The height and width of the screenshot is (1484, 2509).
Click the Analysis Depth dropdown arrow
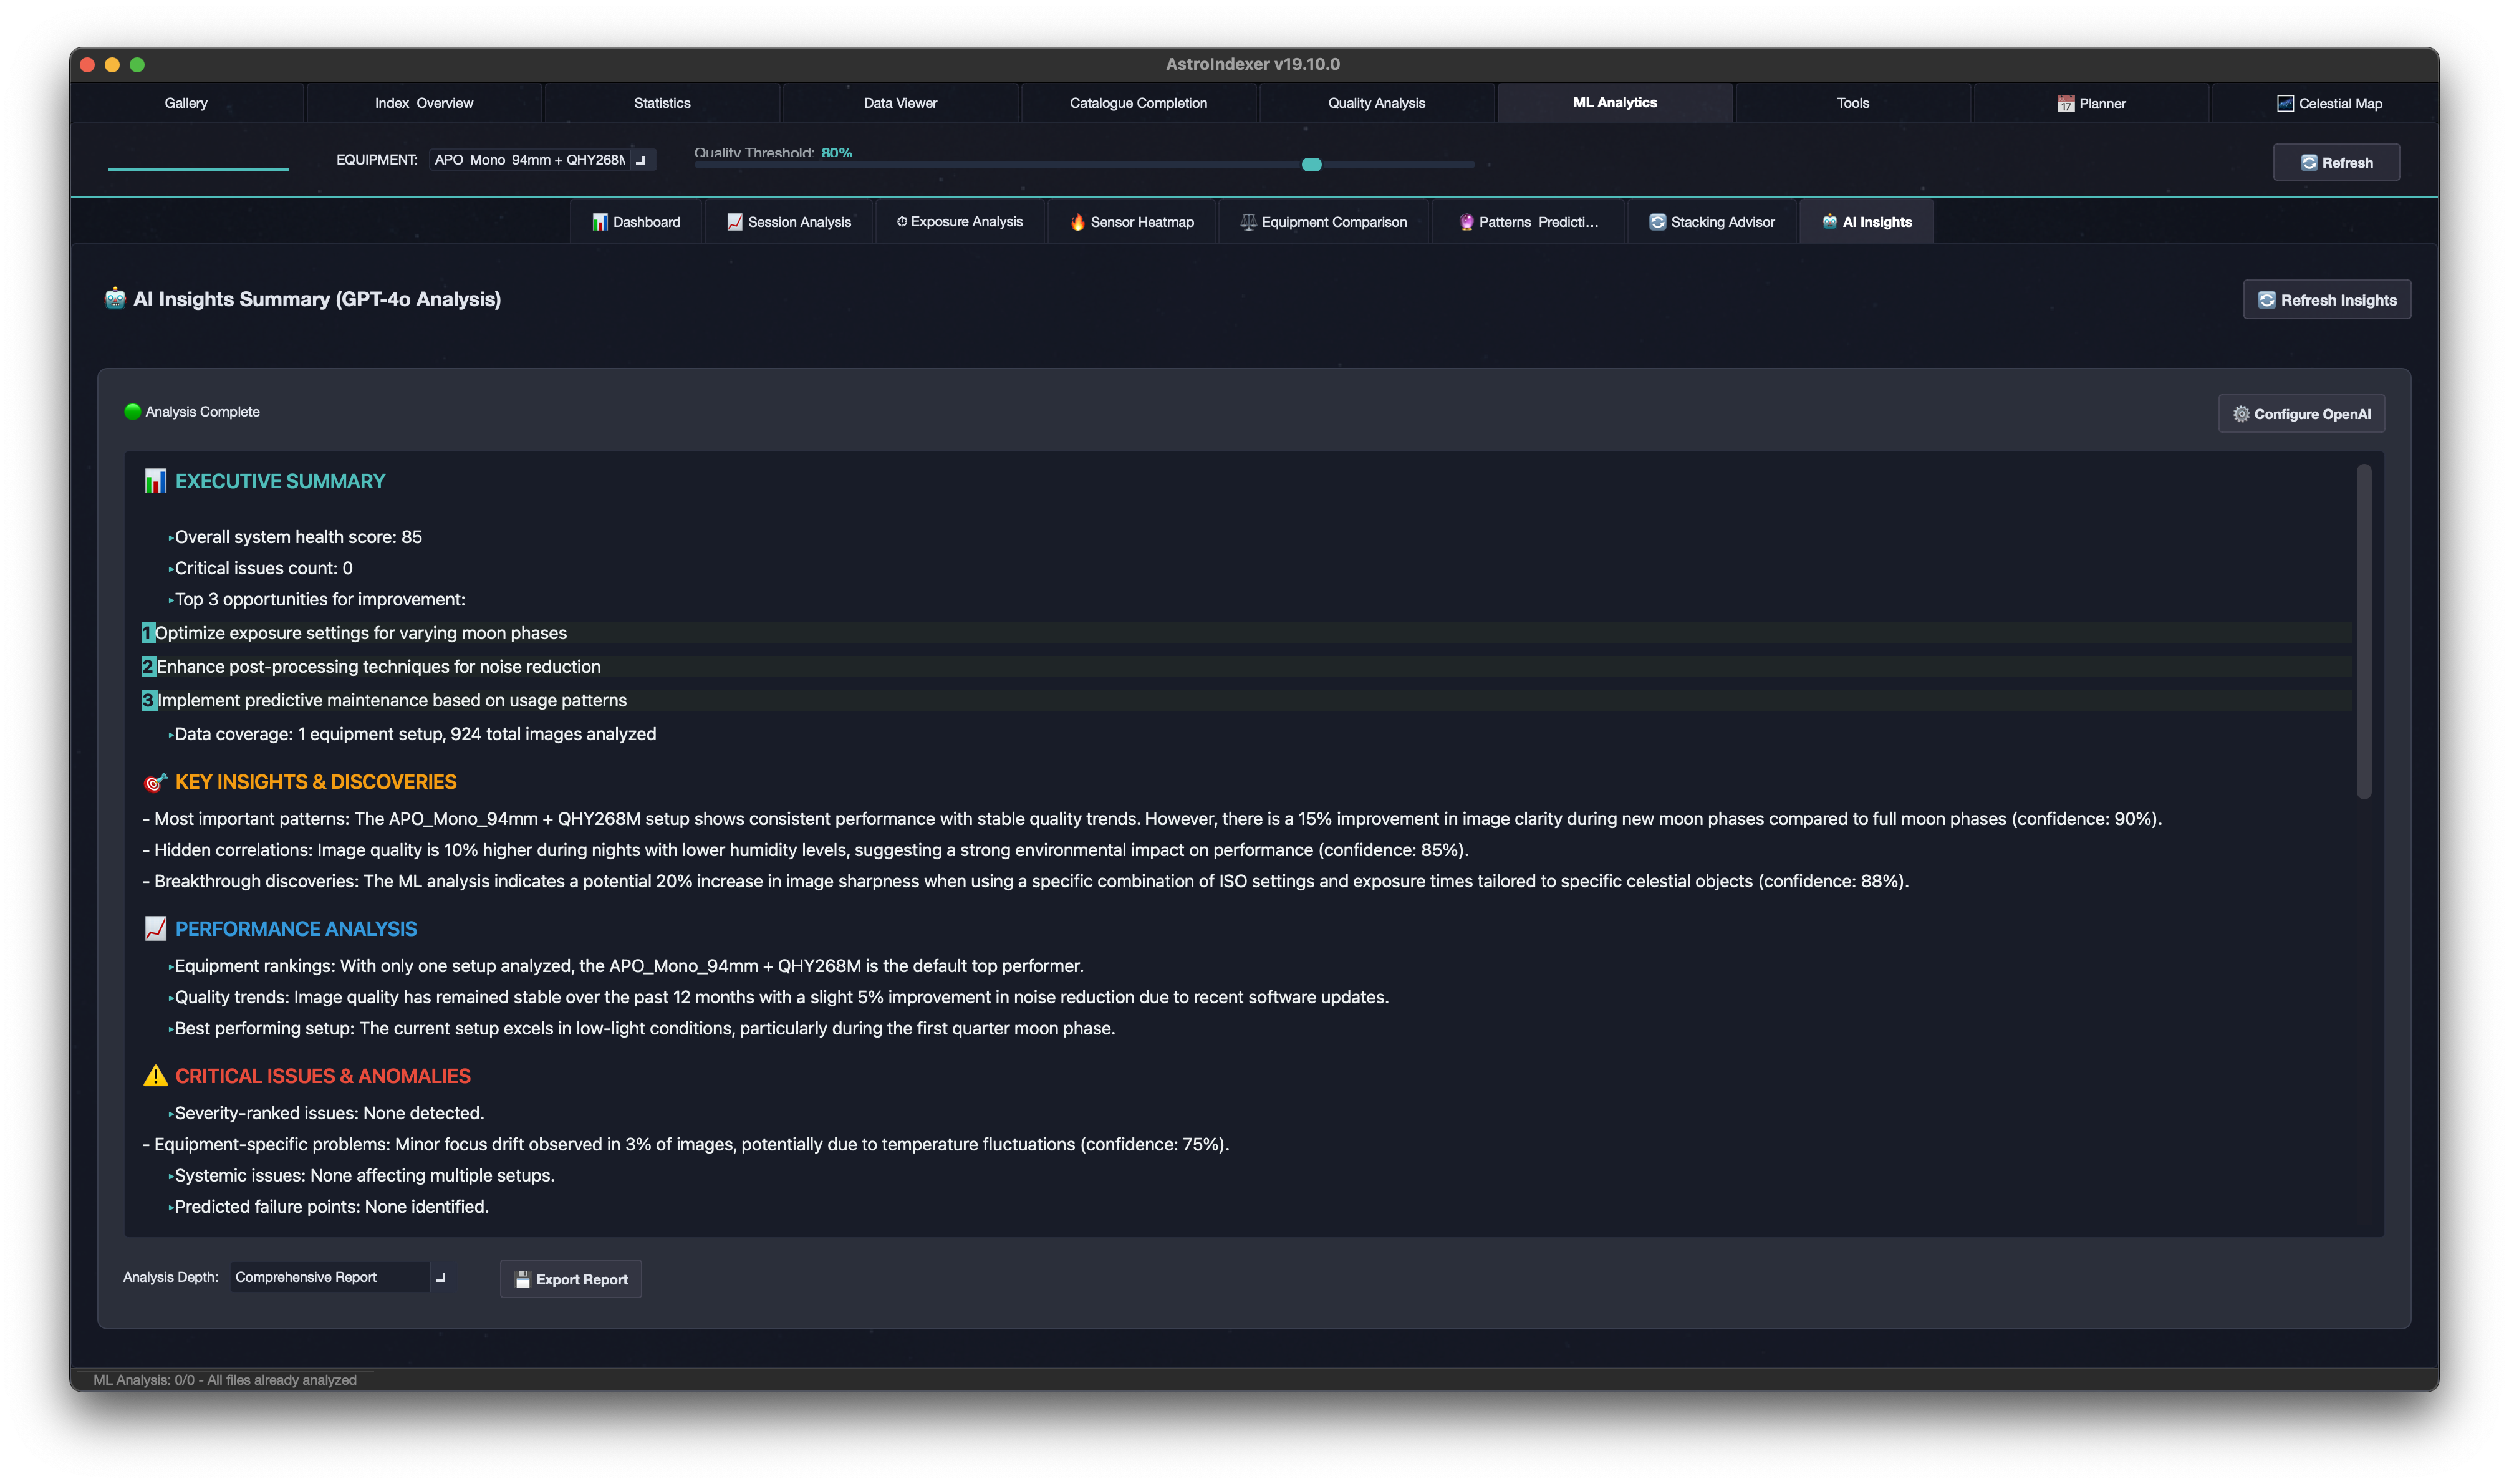click(441, 1277)
